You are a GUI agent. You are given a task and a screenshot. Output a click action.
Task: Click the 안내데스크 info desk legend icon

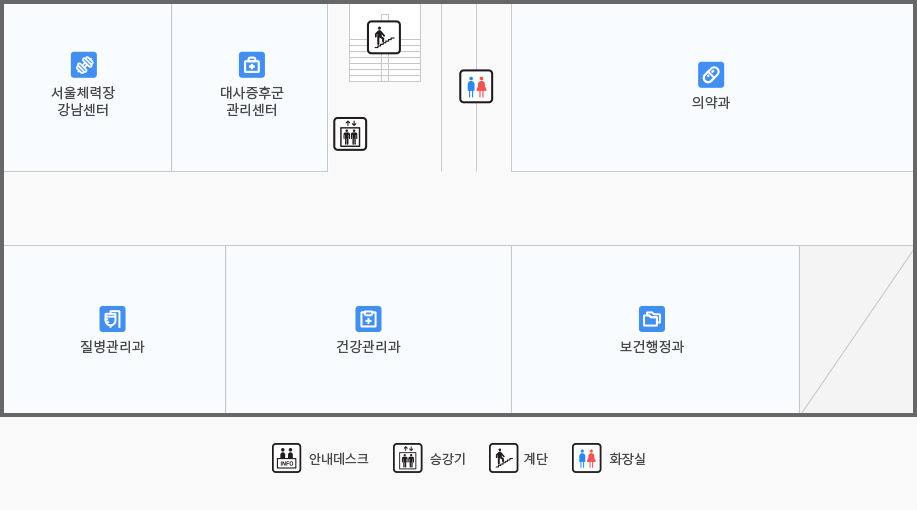pos(287,458)
